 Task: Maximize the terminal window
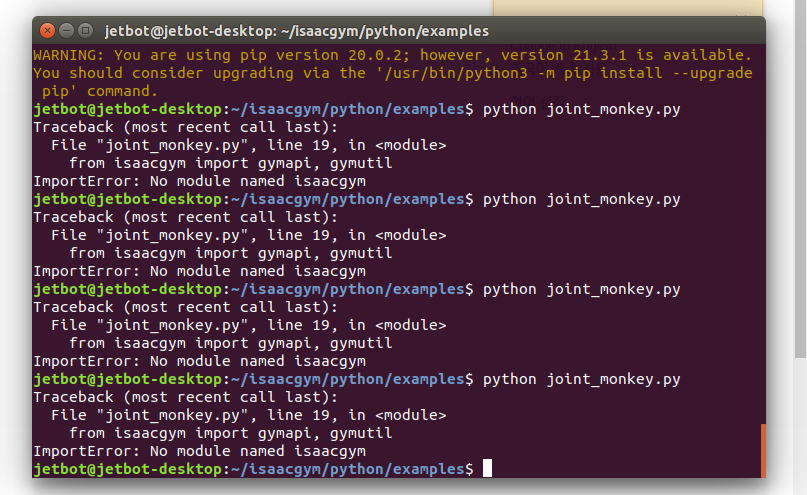85,31
